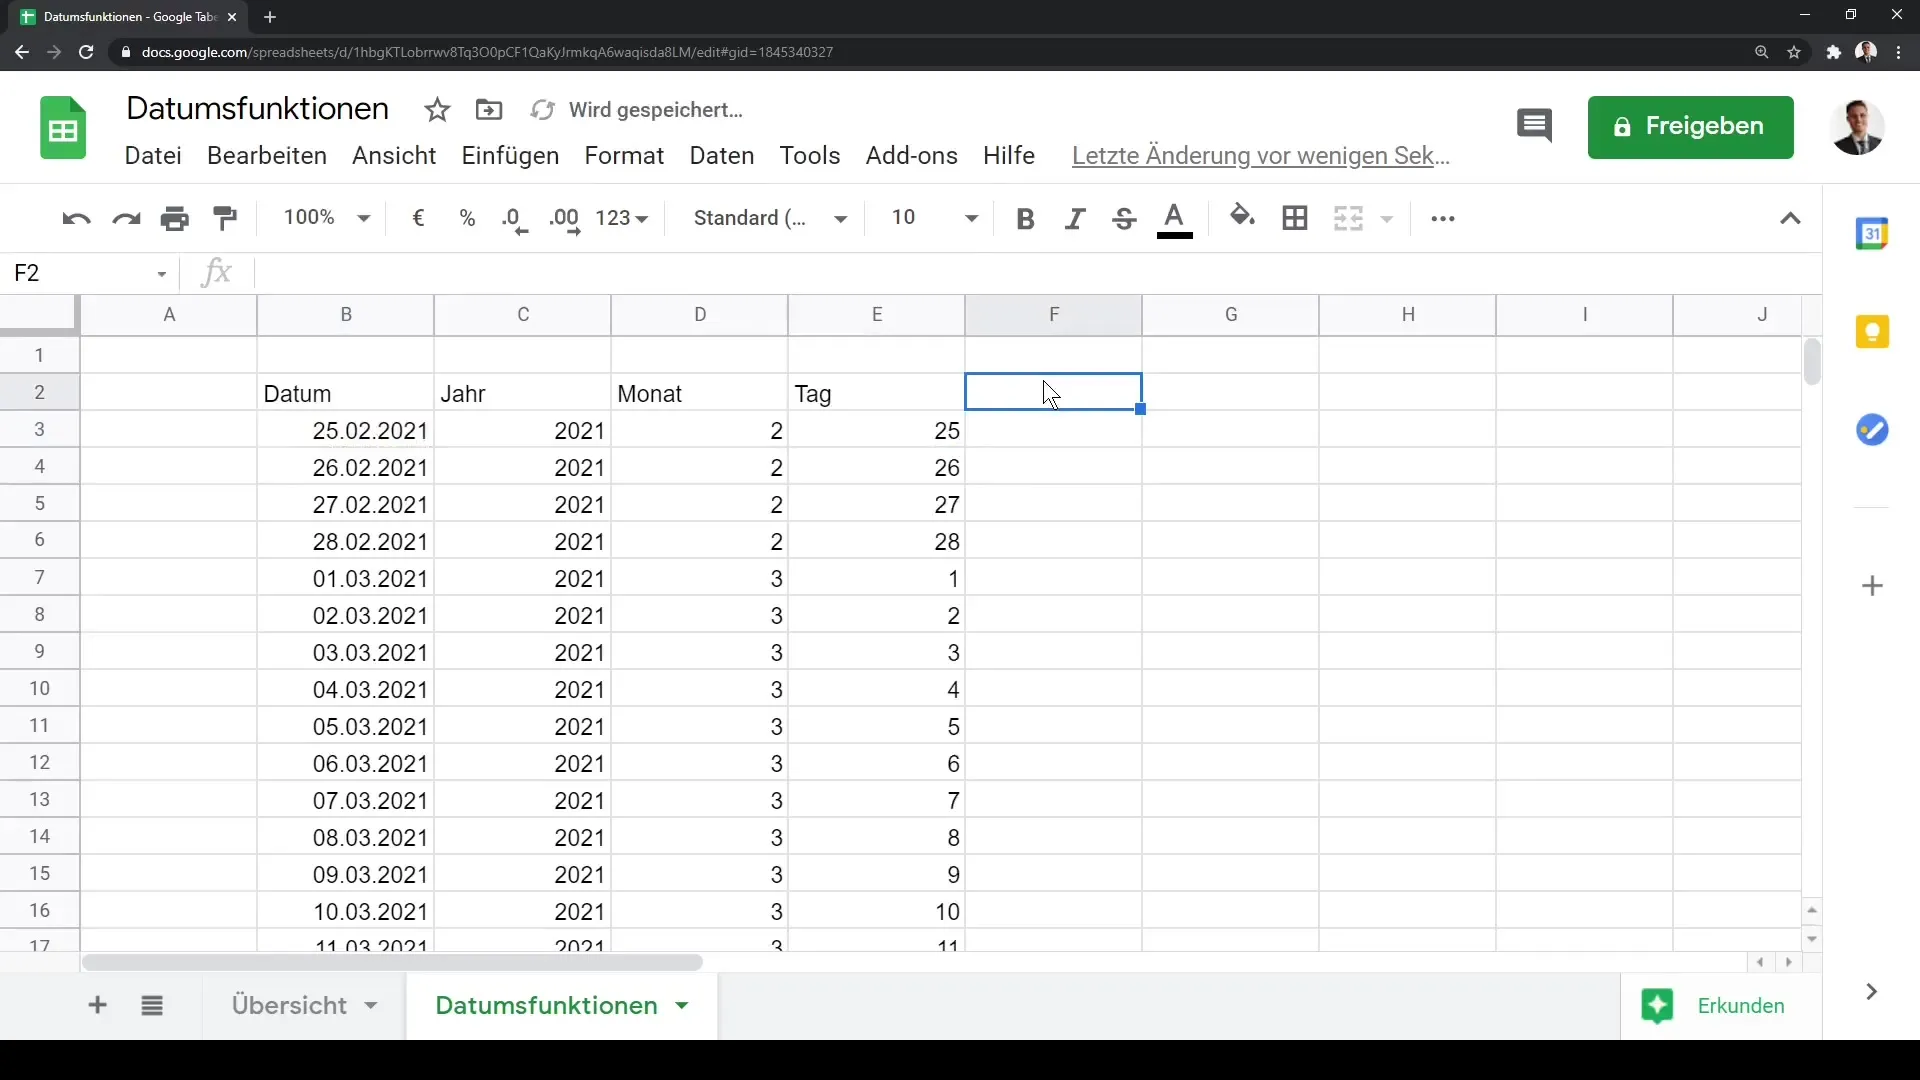Click the get add-ons plus icon
The width and height of the screenshot is (1920, 1080).
1873,586
